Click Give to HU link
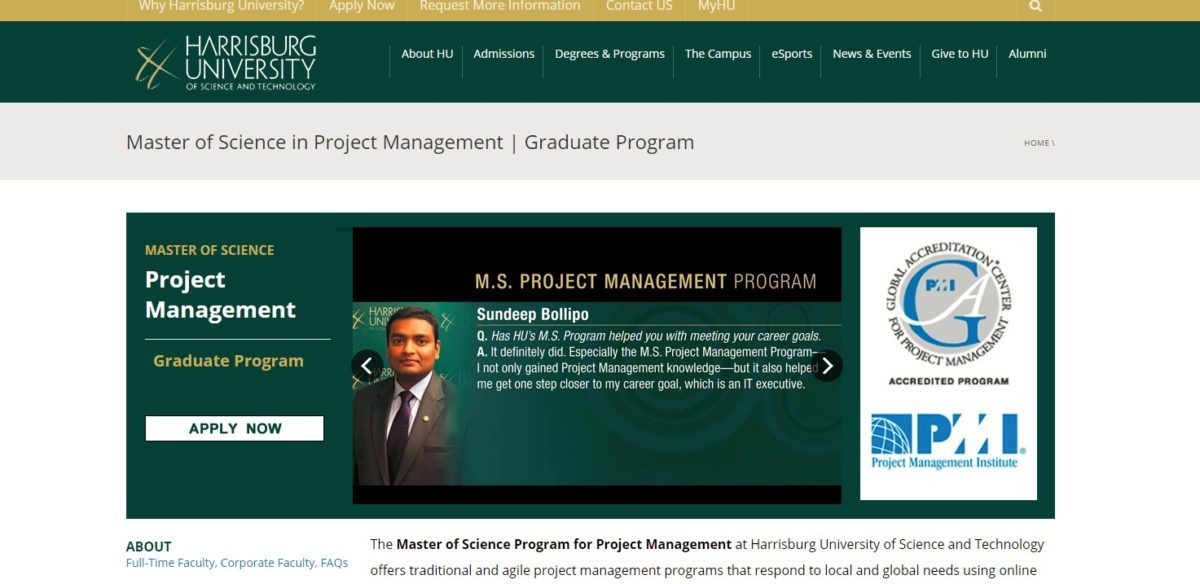 [960, 54]
